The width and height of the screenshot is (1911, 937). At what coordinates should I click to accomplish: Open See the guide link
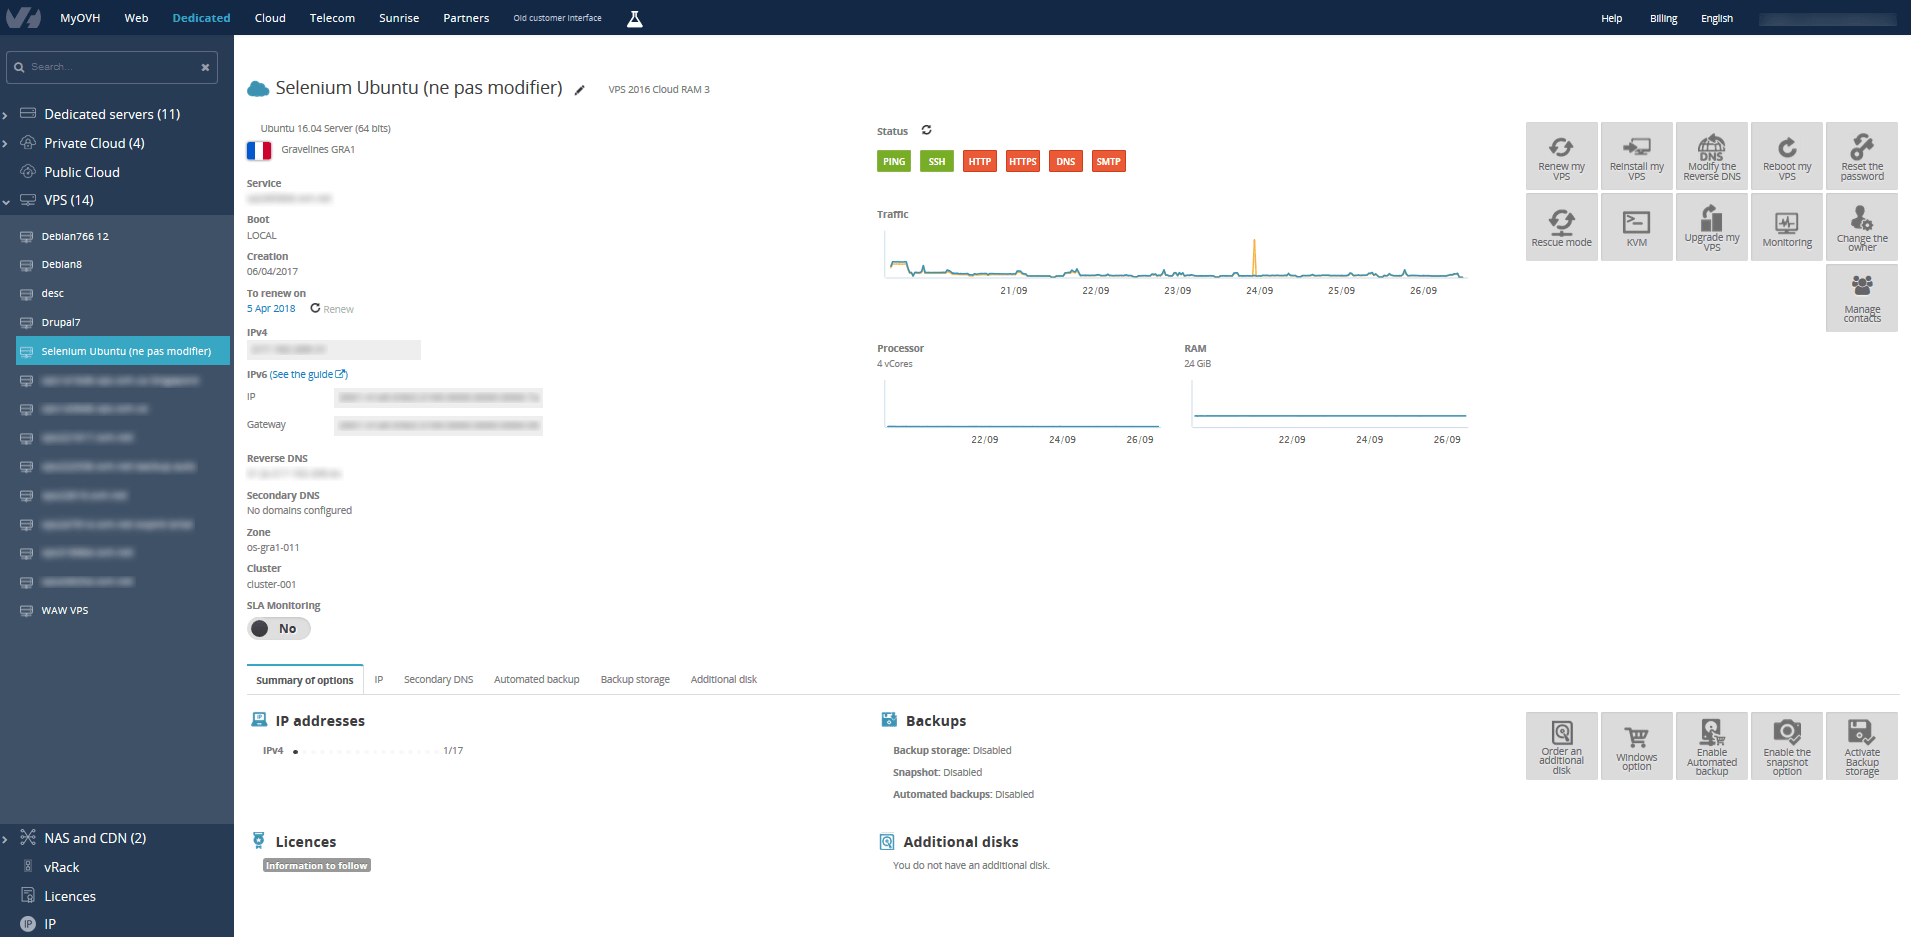tap(309, 375)
